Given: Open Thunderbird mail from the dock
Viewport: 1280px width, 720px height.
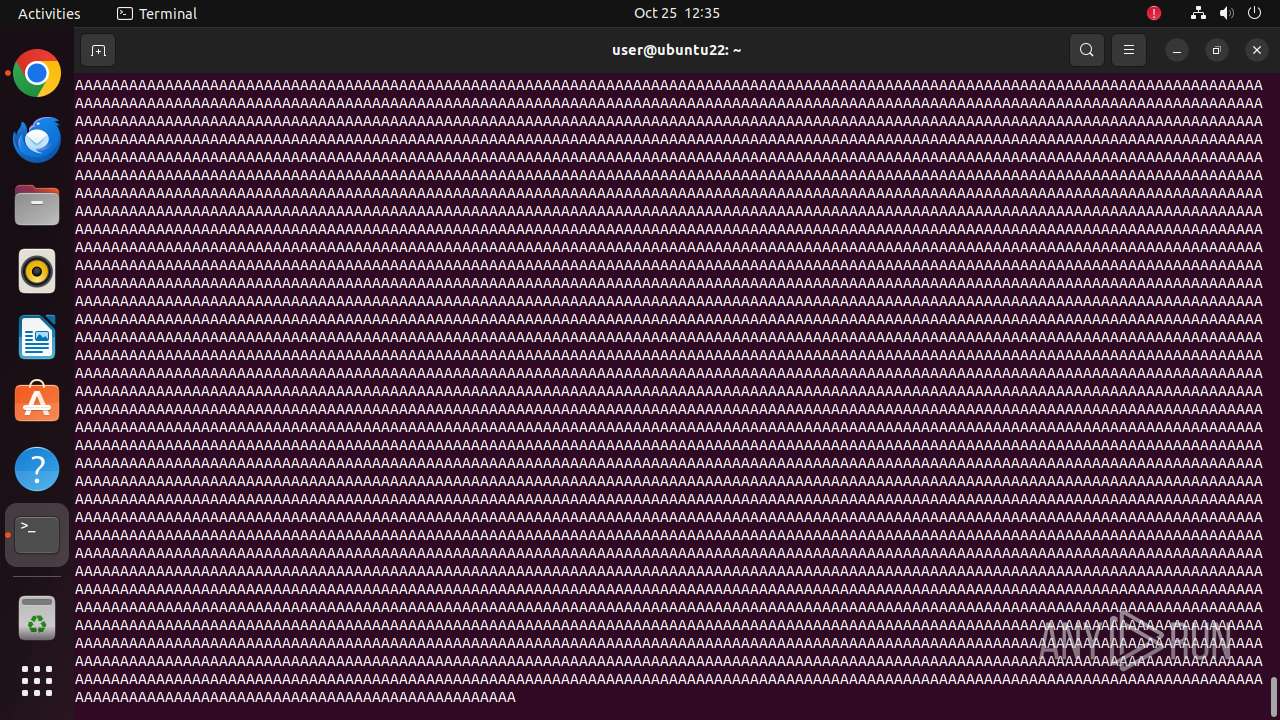Looking at the screenshot, I should point(37,139).
